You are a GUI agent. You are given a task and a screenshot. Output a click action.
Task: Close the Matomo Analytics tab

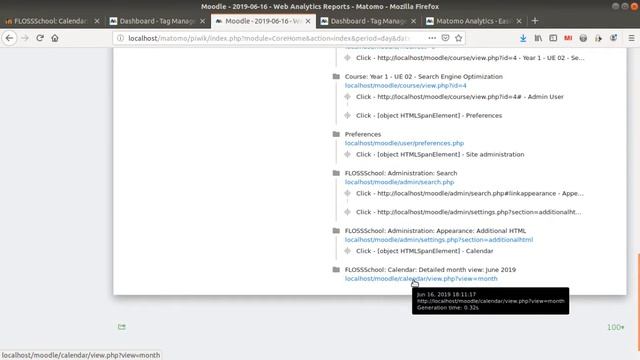pyautogui.click(x=519, y=21)
